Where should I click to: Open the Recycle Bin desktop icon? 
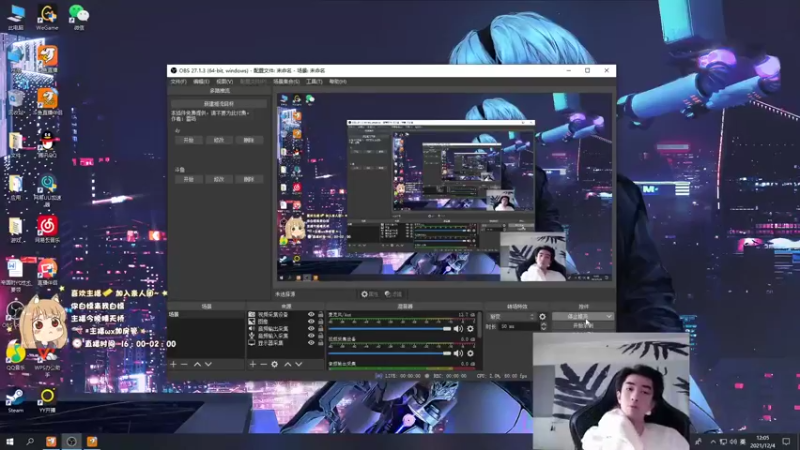[x=16, y=102]
